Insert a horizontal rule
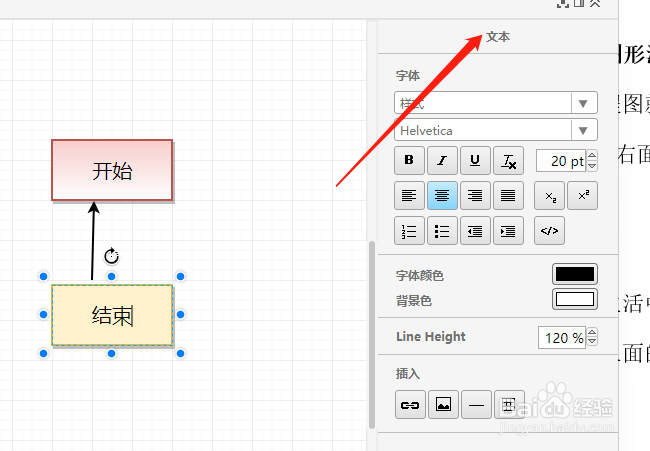Image resolution: width=650 pixels, height=451 pixels. point(476,405)
